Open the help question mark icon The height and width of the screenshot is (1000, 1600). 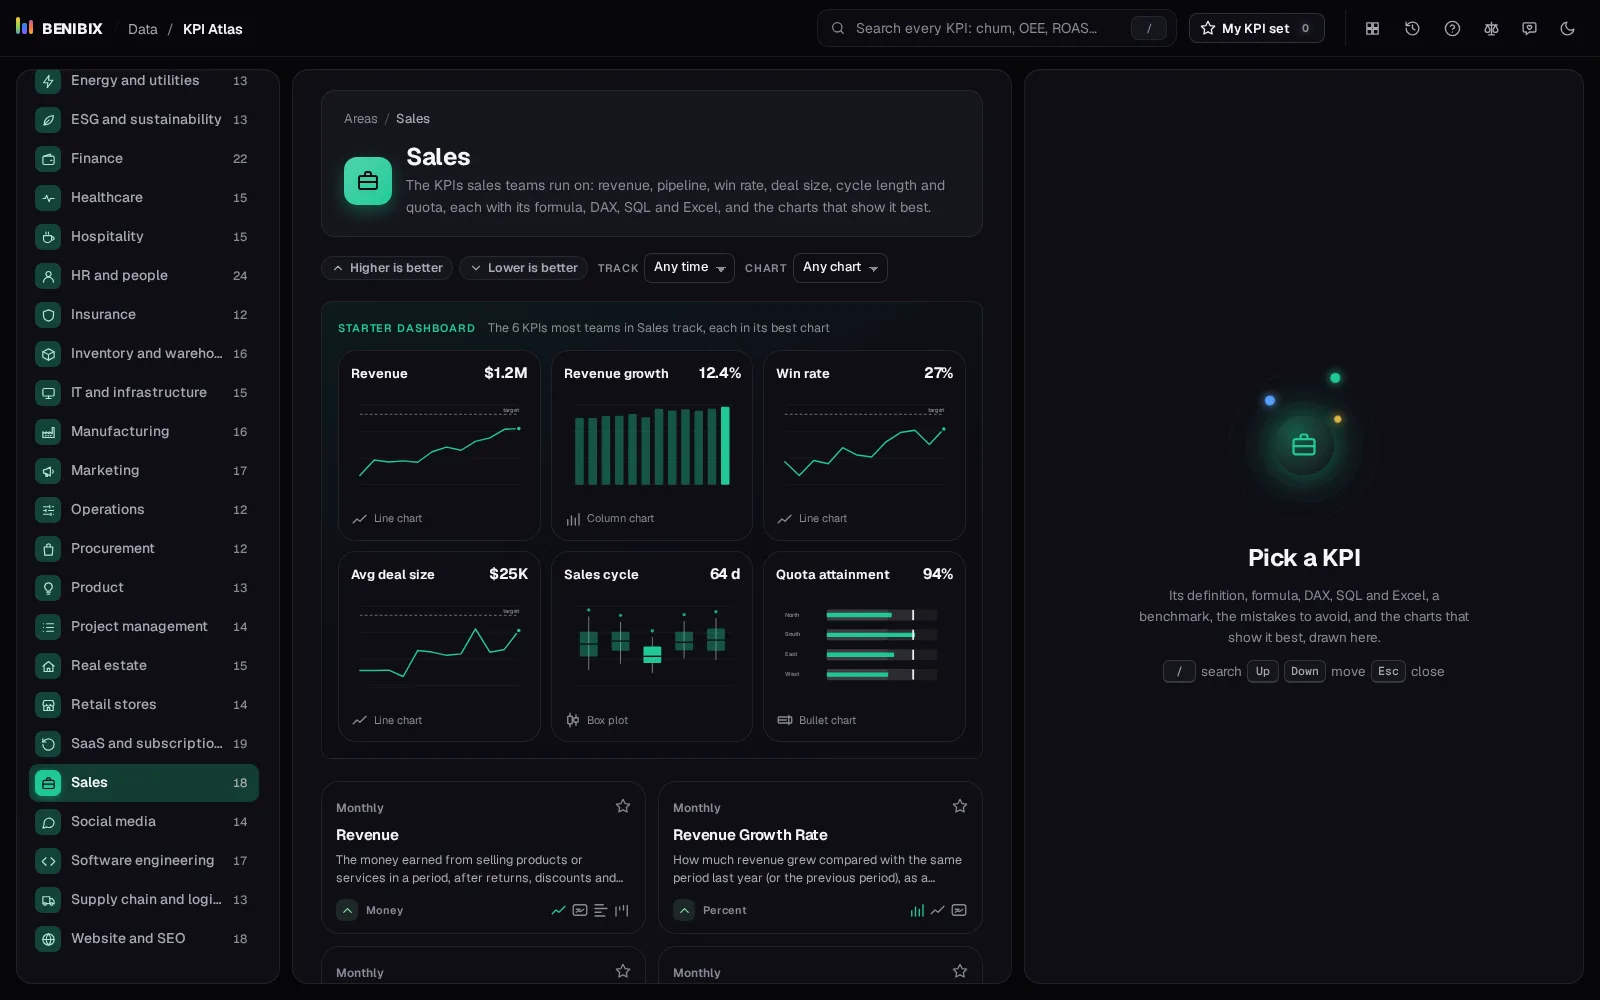(x=1452, y=28)
